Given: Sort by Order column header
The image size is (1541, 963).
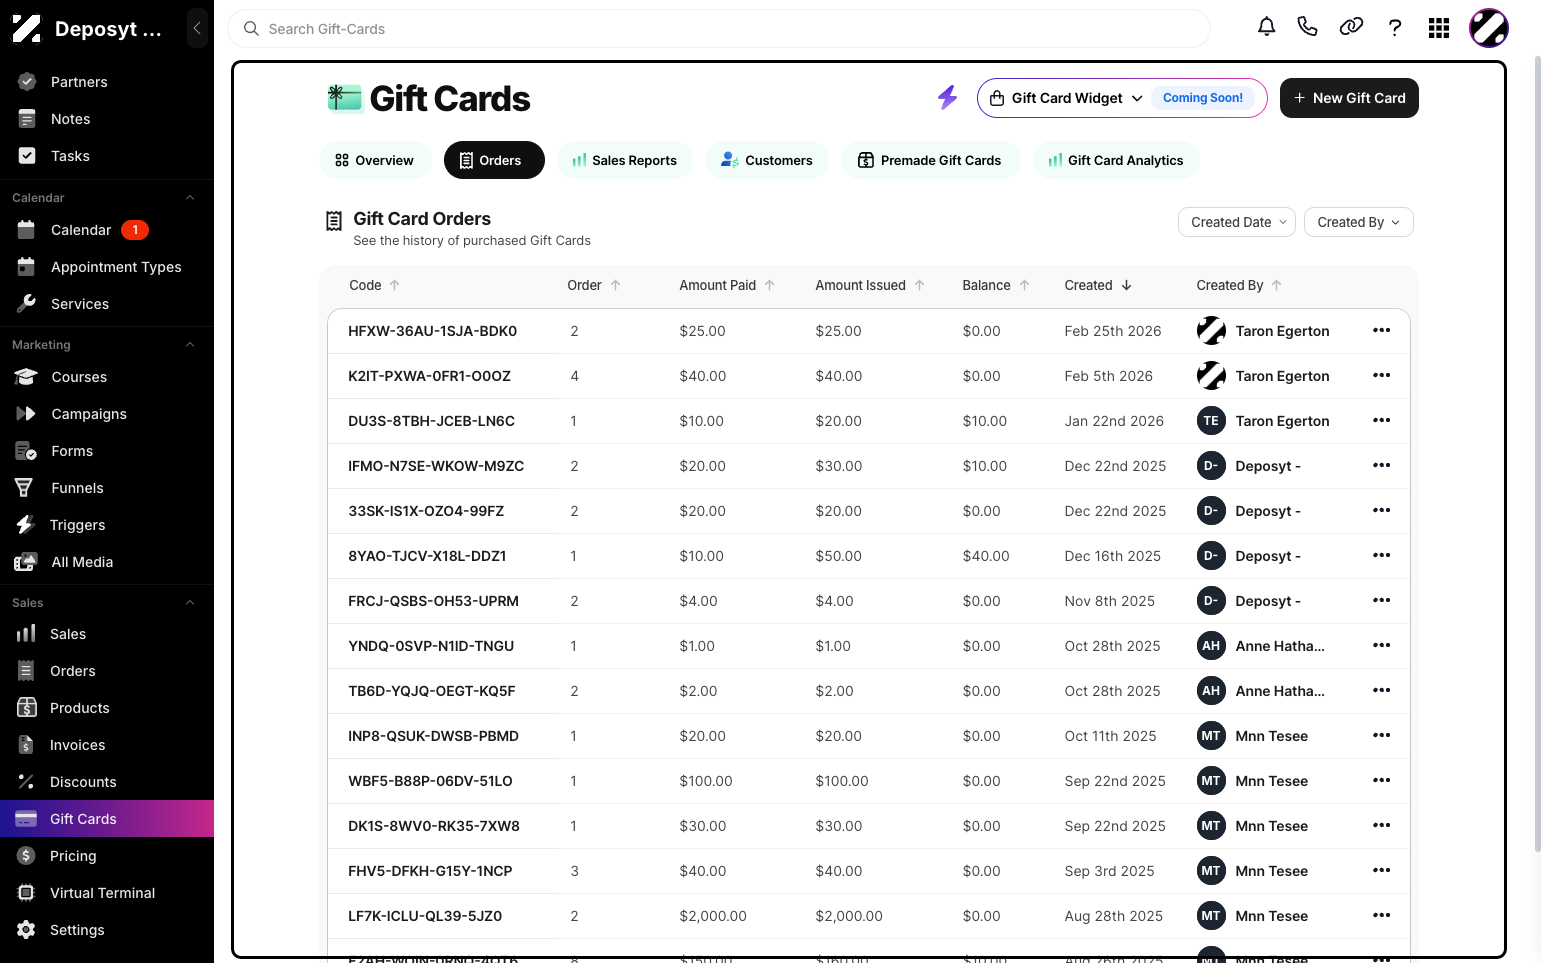Looking at the screenshot, I should [594, 285].
